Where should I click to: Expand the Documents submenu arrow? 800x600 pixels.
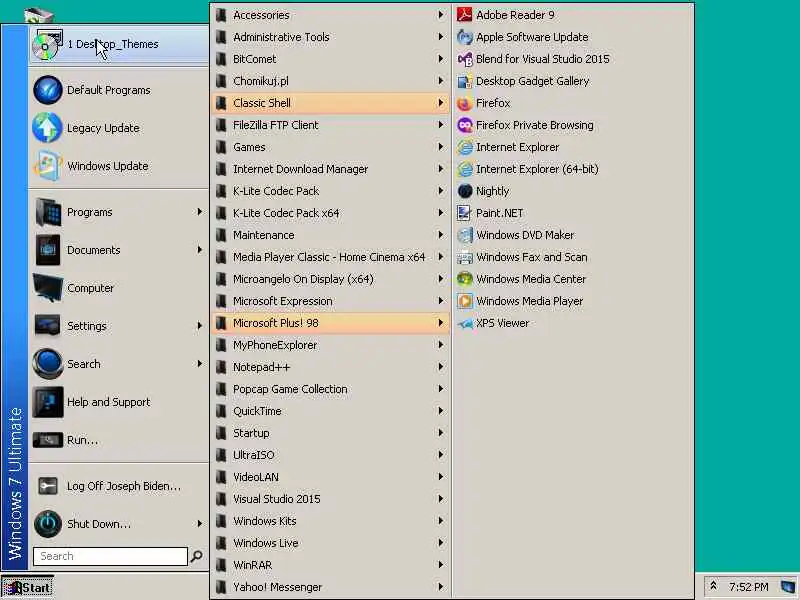199,249
